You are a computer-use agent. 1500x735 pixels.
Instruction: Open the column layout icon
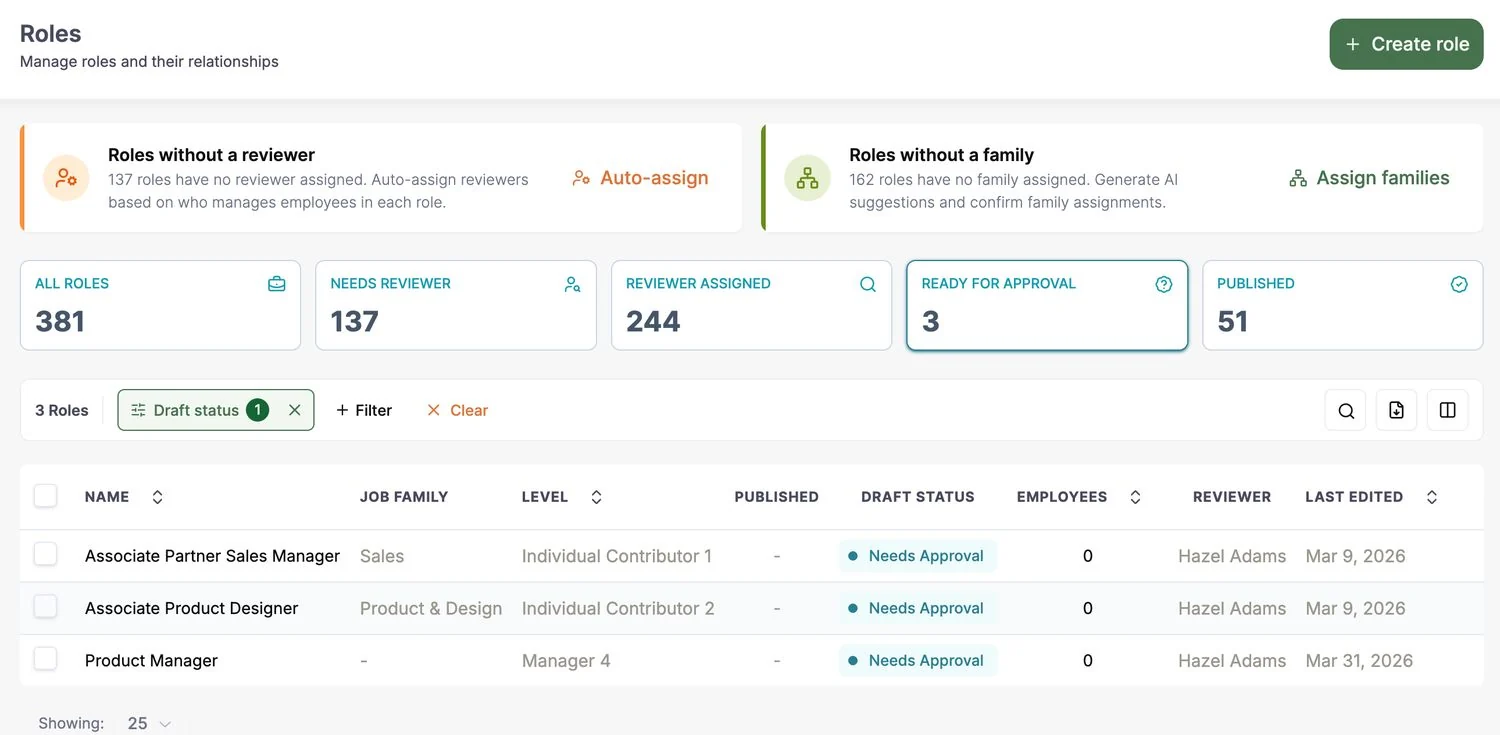click(x=1447, y=410)
